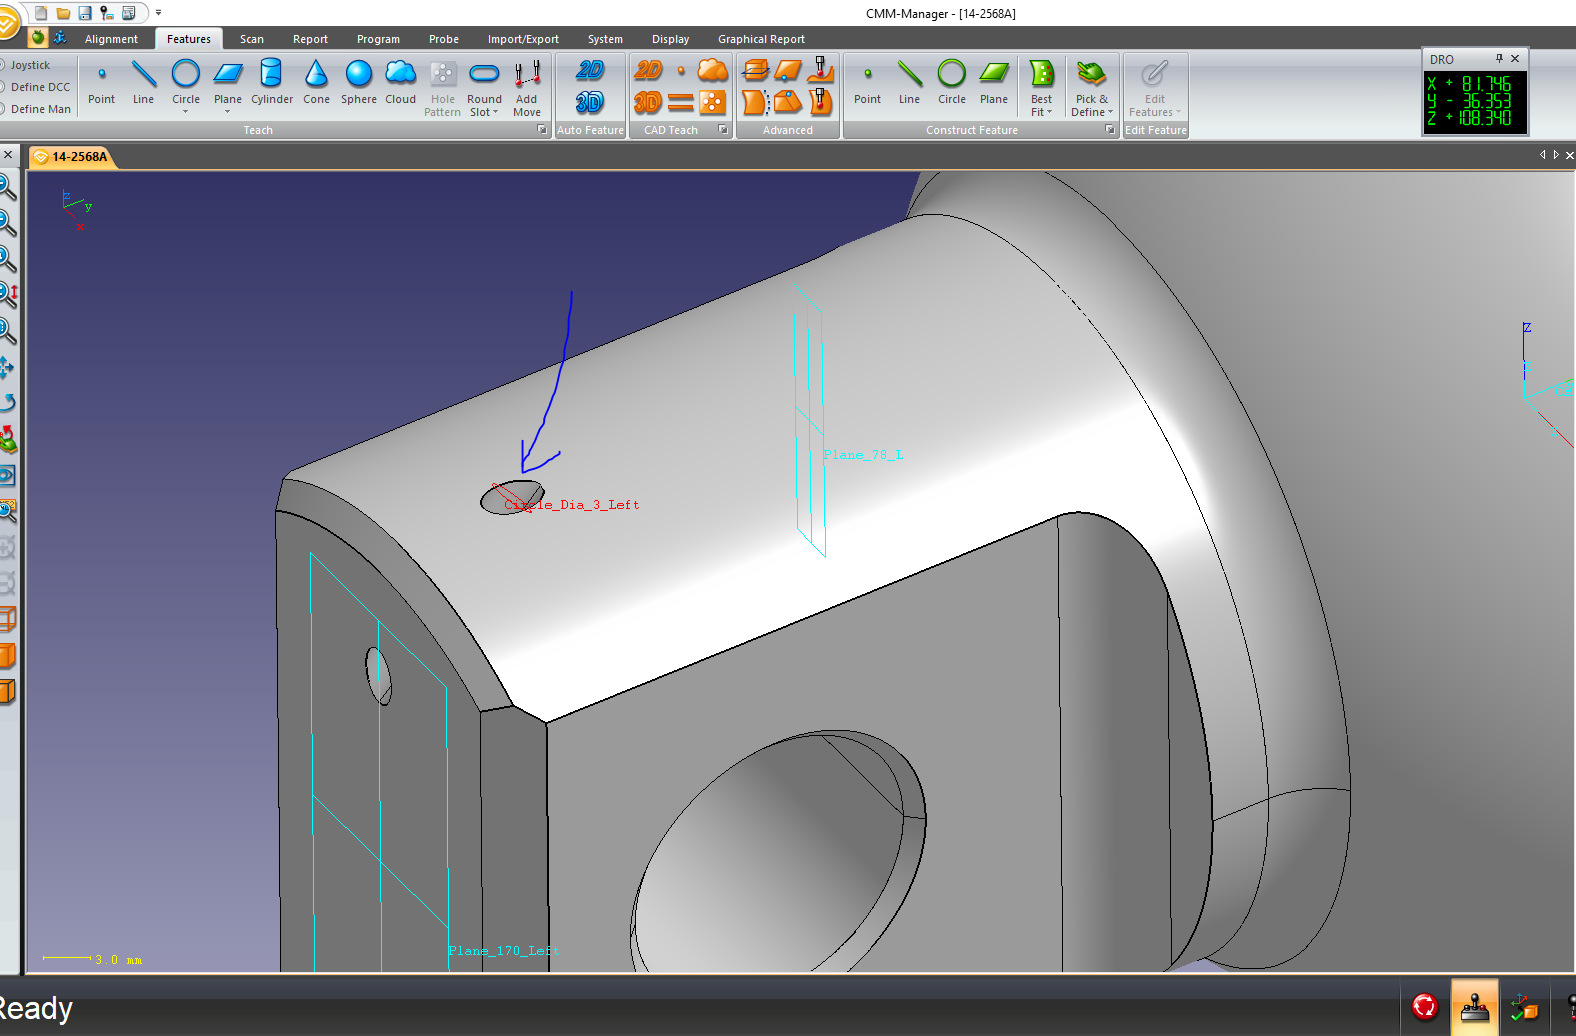Click the Open folder quick access icon
The width and height of the screenshot is (1576, 1036).
pos(63,13)
